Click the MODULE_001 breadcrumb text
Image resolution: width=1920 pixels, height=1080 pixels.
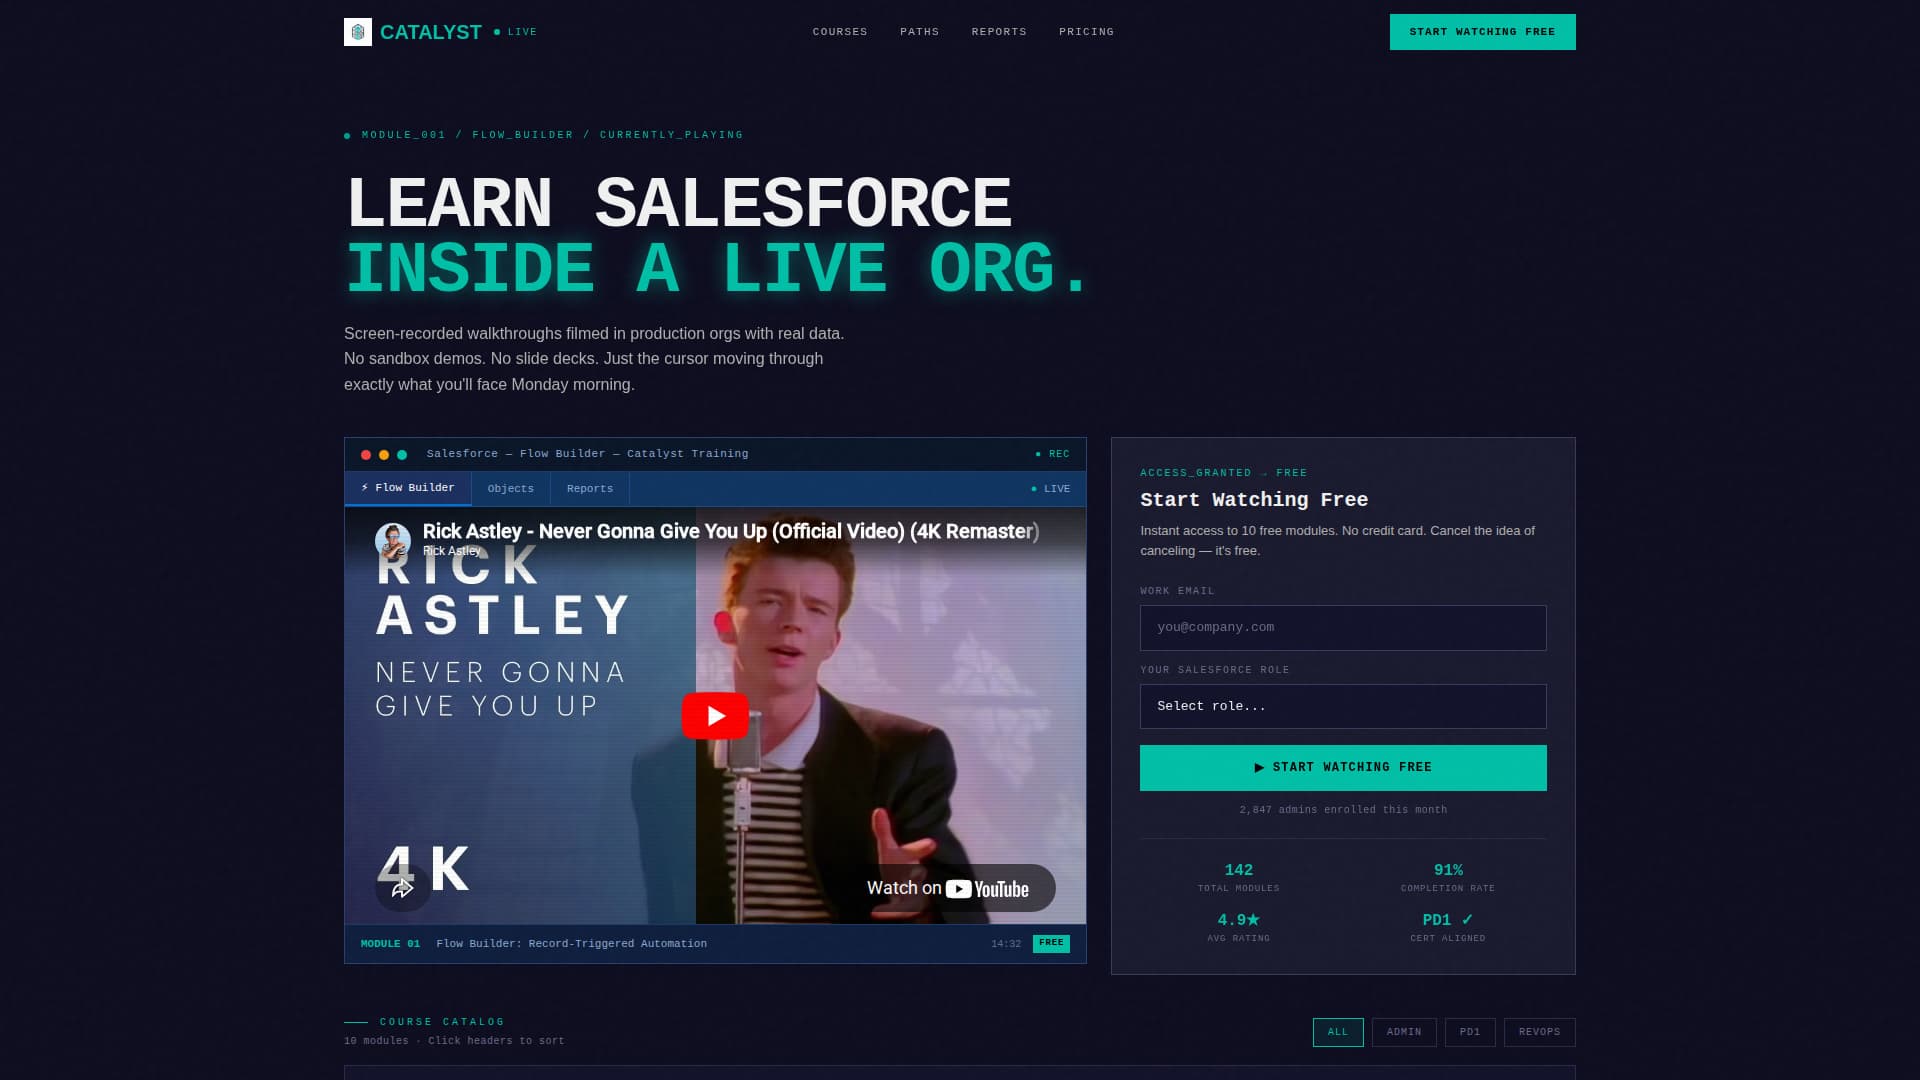click(x=404, y=135)
